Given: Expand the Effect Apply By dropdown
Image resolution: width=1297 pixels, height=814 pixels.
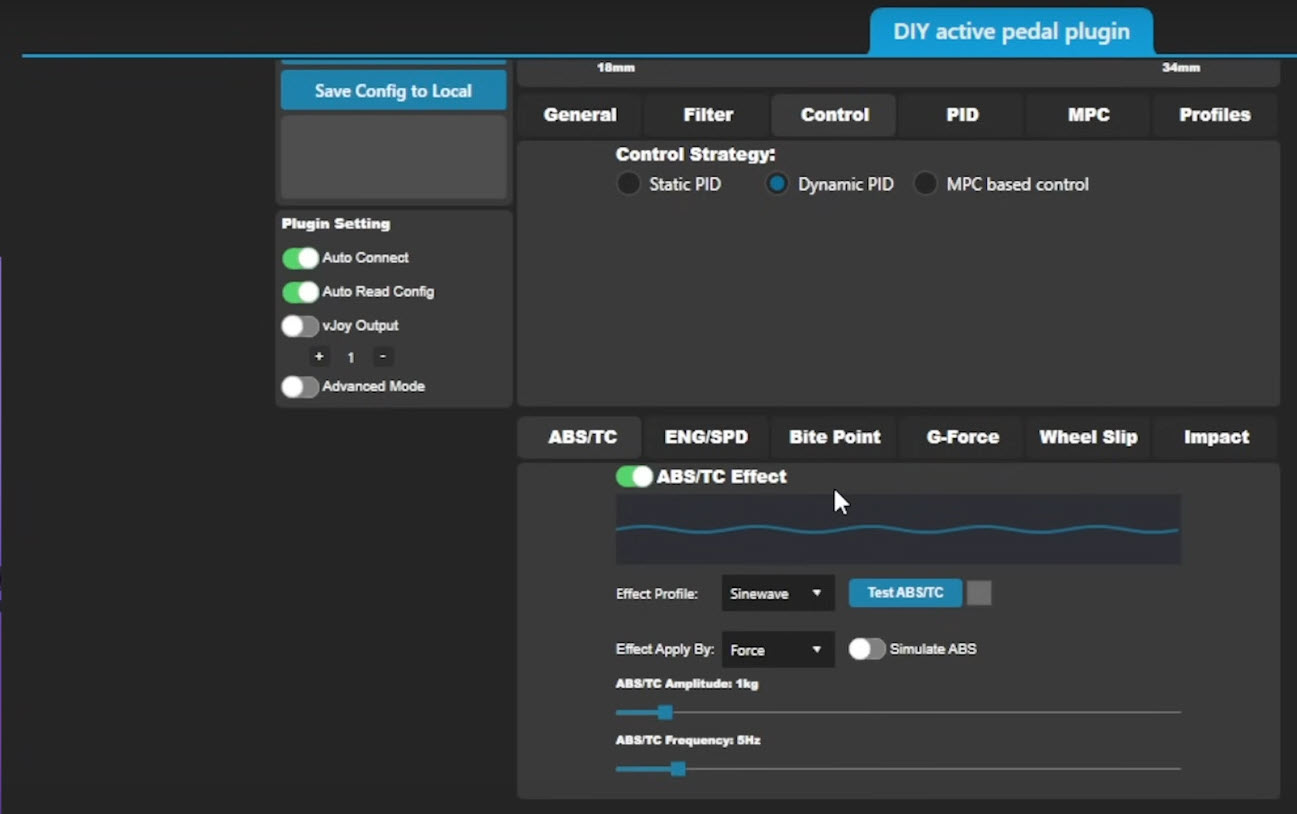Looking at the screenshot, I should pyautogui.click(x=777, y=650).
